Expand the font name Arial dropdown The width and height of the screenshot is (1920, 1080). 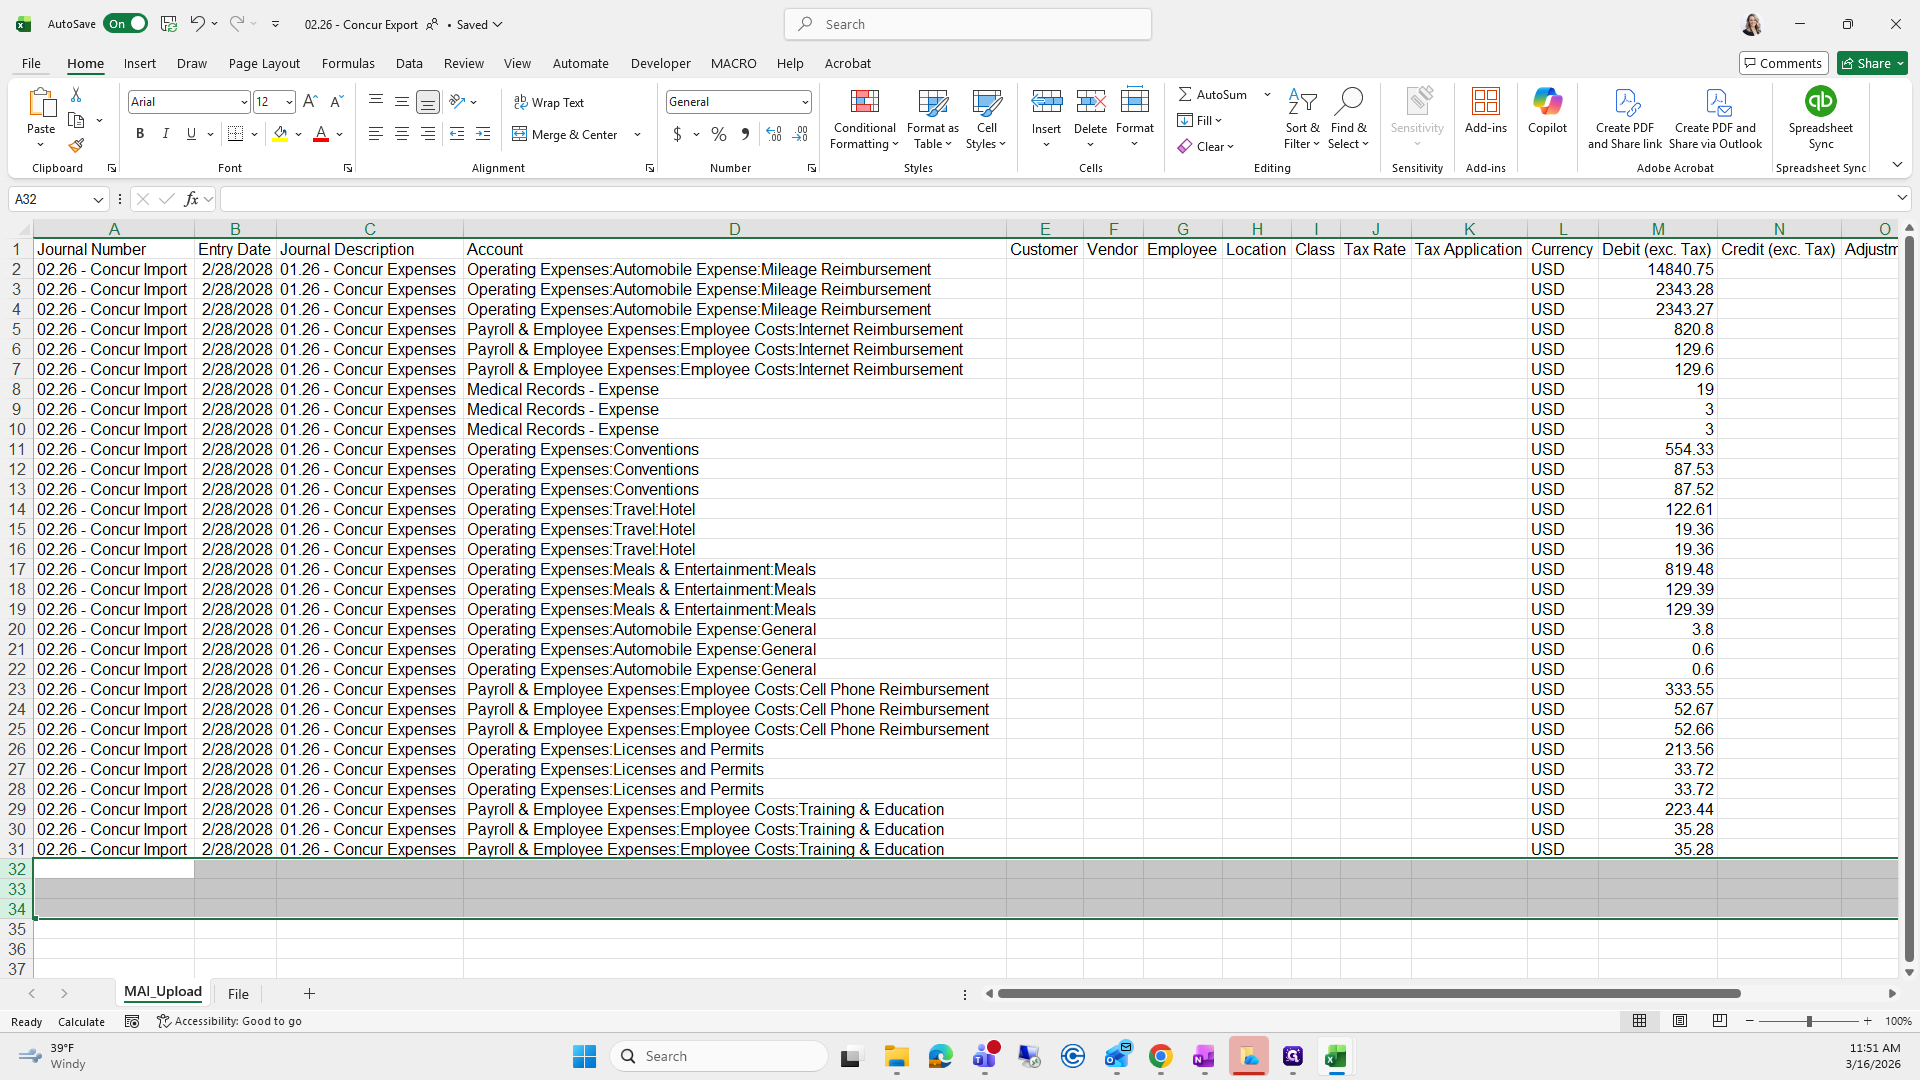coord(243,102)
